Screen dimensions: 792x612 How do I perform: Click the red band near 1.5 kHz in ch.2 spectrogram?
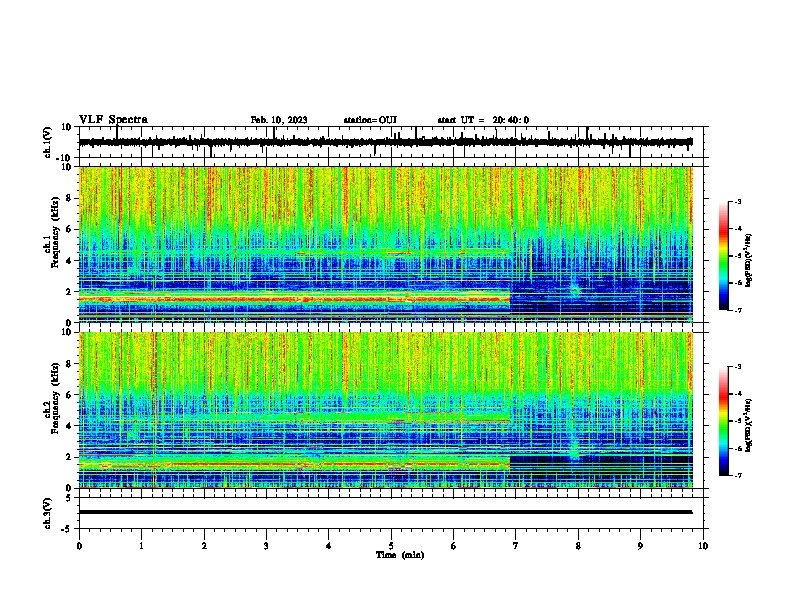(x=294, y=465)
